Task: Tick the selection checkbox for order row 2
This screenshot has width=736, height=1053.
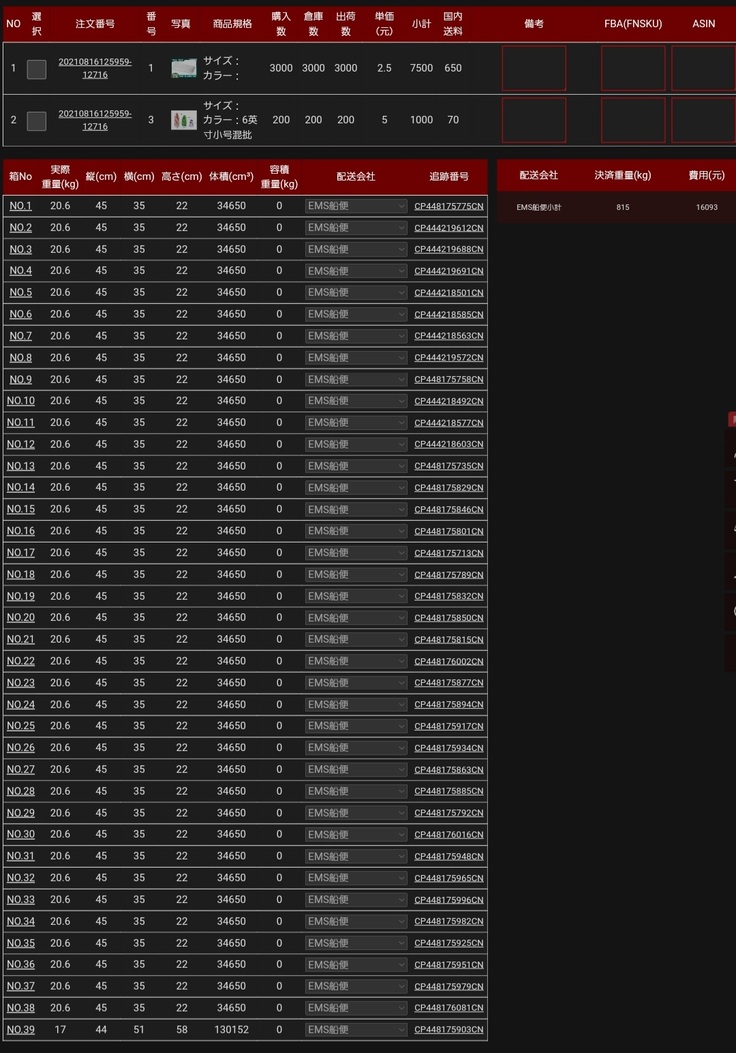Action: pyautogui.click(x=36, y=121)
